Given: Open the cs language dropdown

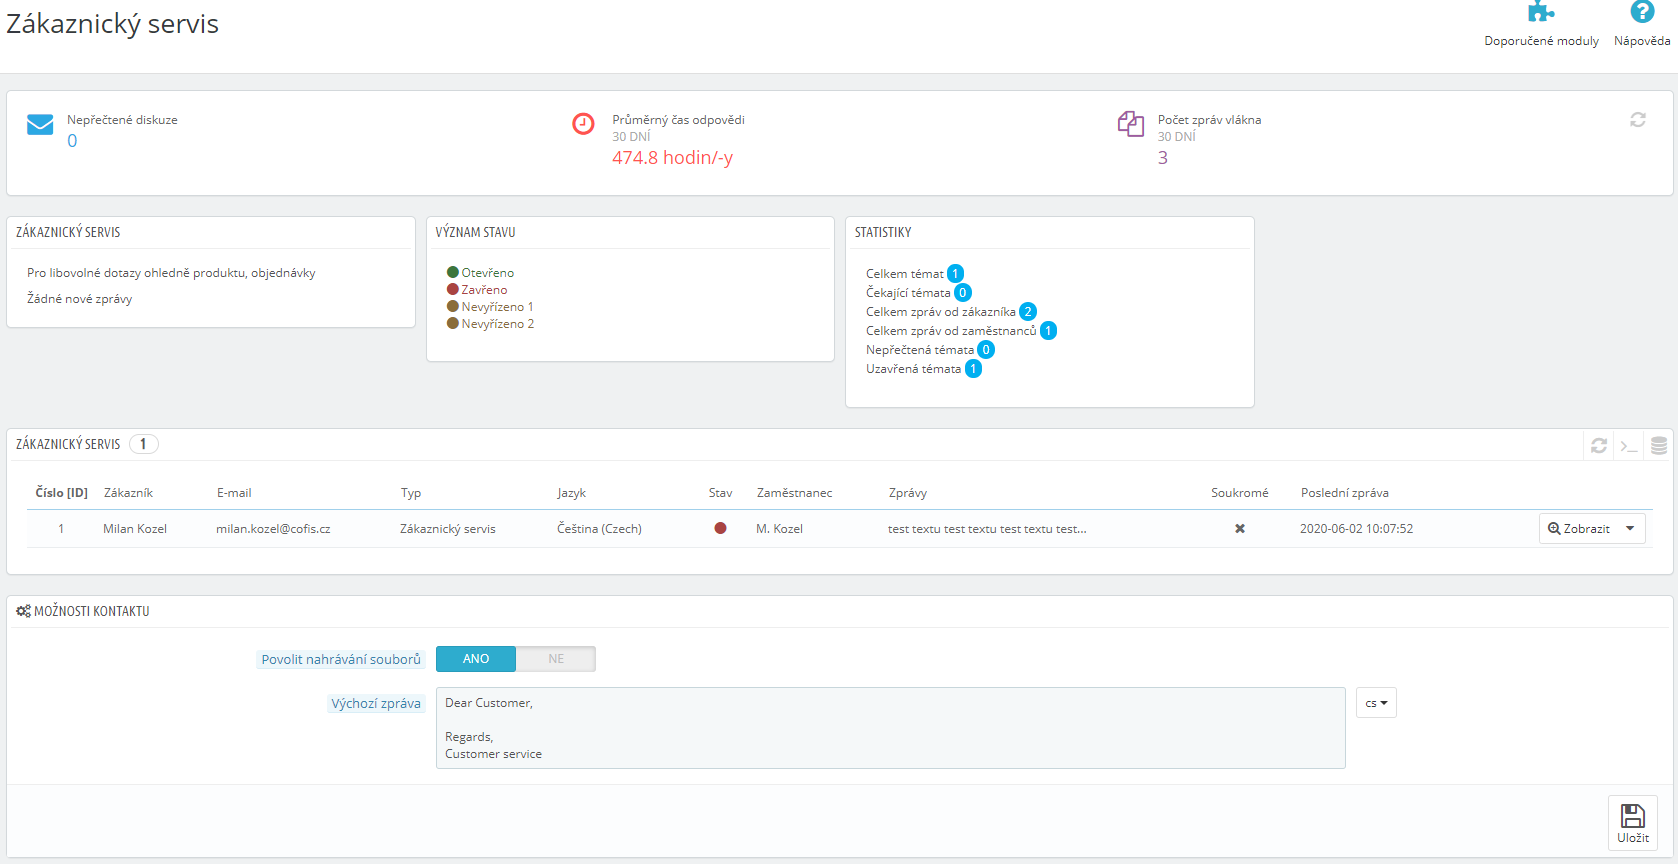Looking at the screenshot, I should pos(1376,703).
